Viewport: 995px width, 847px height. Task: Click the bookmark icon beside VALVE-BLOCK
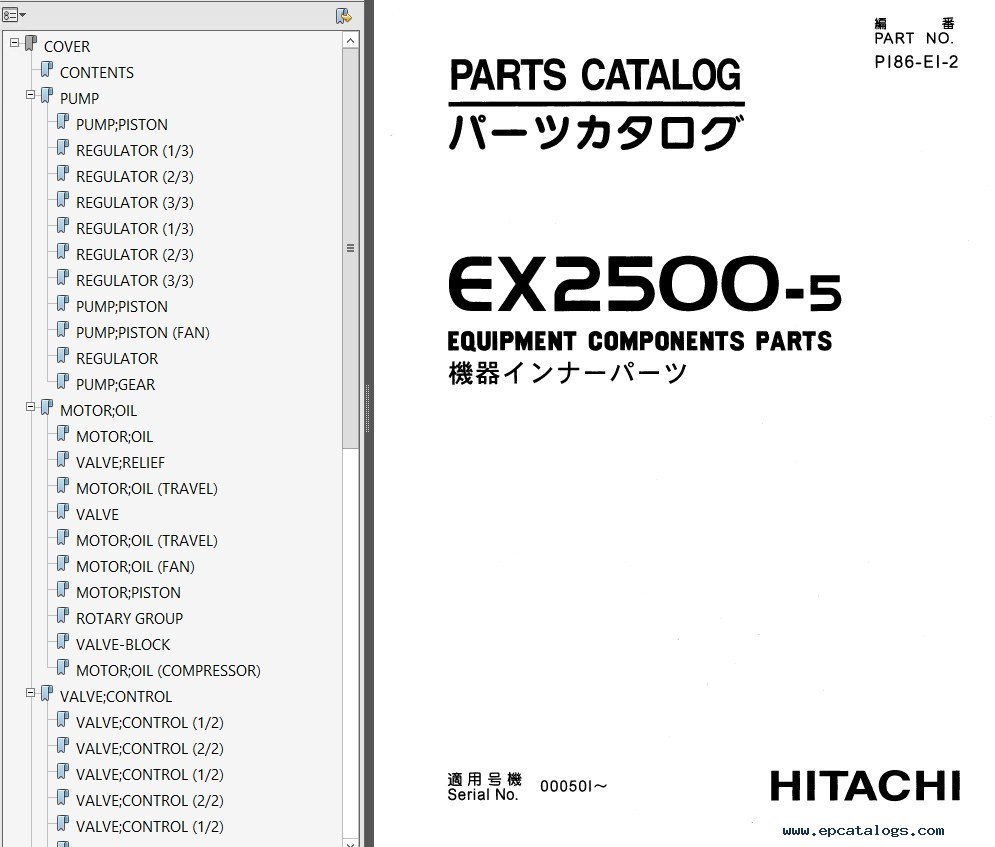pyautogui.click(x=62, y=642)
